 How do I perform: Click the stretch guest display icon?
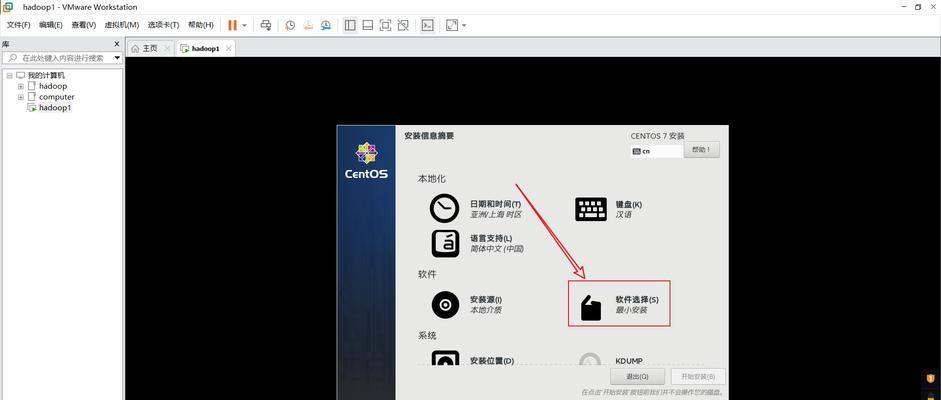coord(452,25)
